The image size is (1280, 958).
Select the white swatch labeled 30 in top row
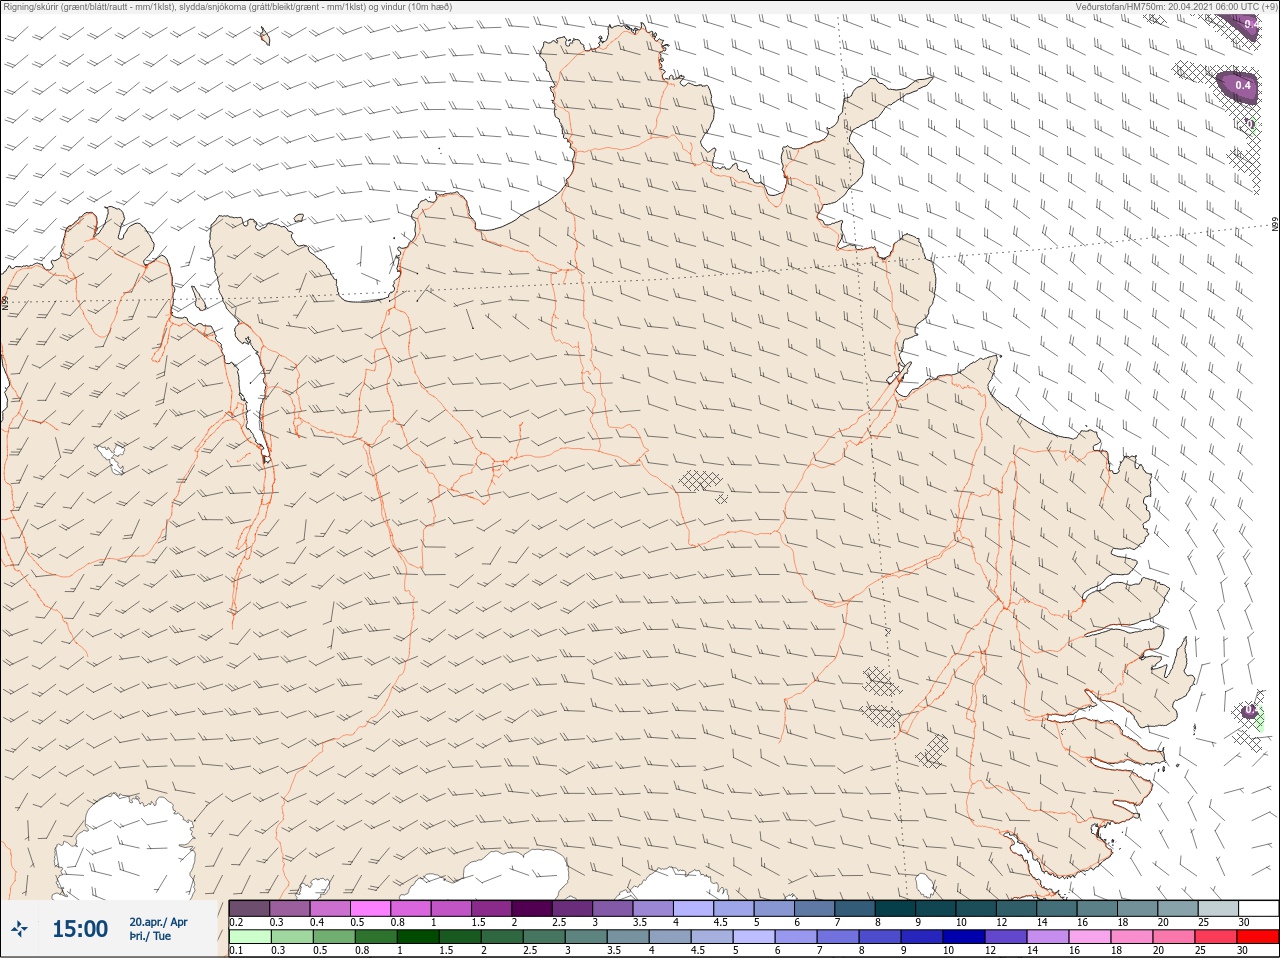(x=1258, y=908)
